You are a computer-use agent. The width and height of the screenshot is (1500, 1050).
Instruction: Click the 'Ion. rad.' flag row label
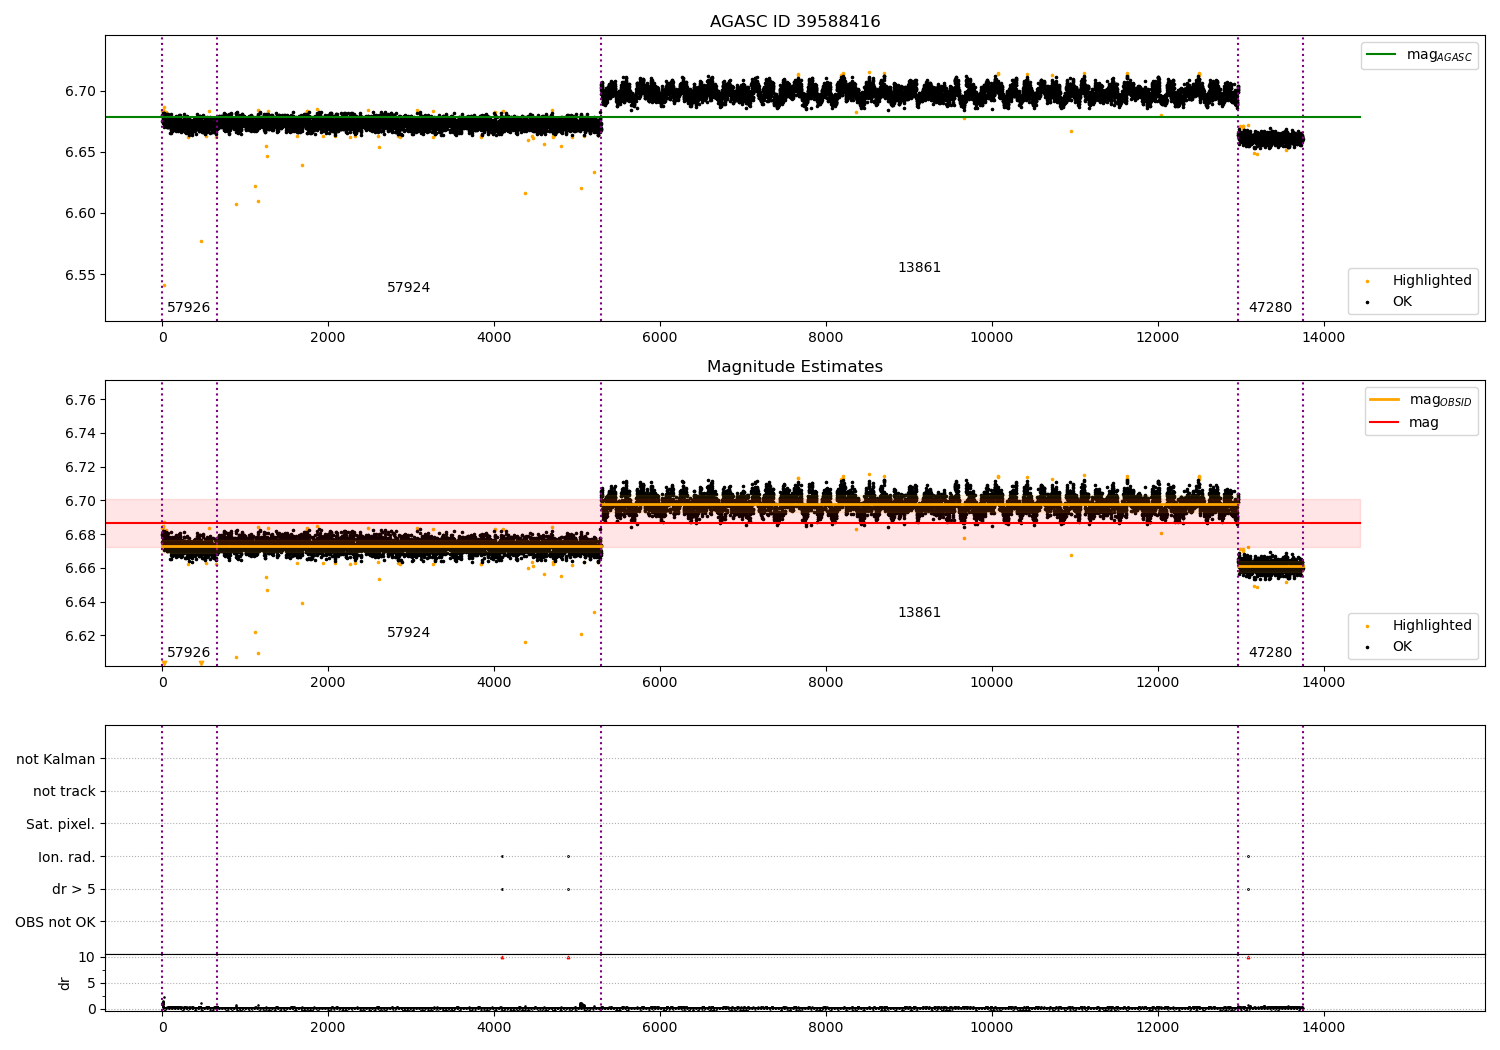tap(67, 858)
